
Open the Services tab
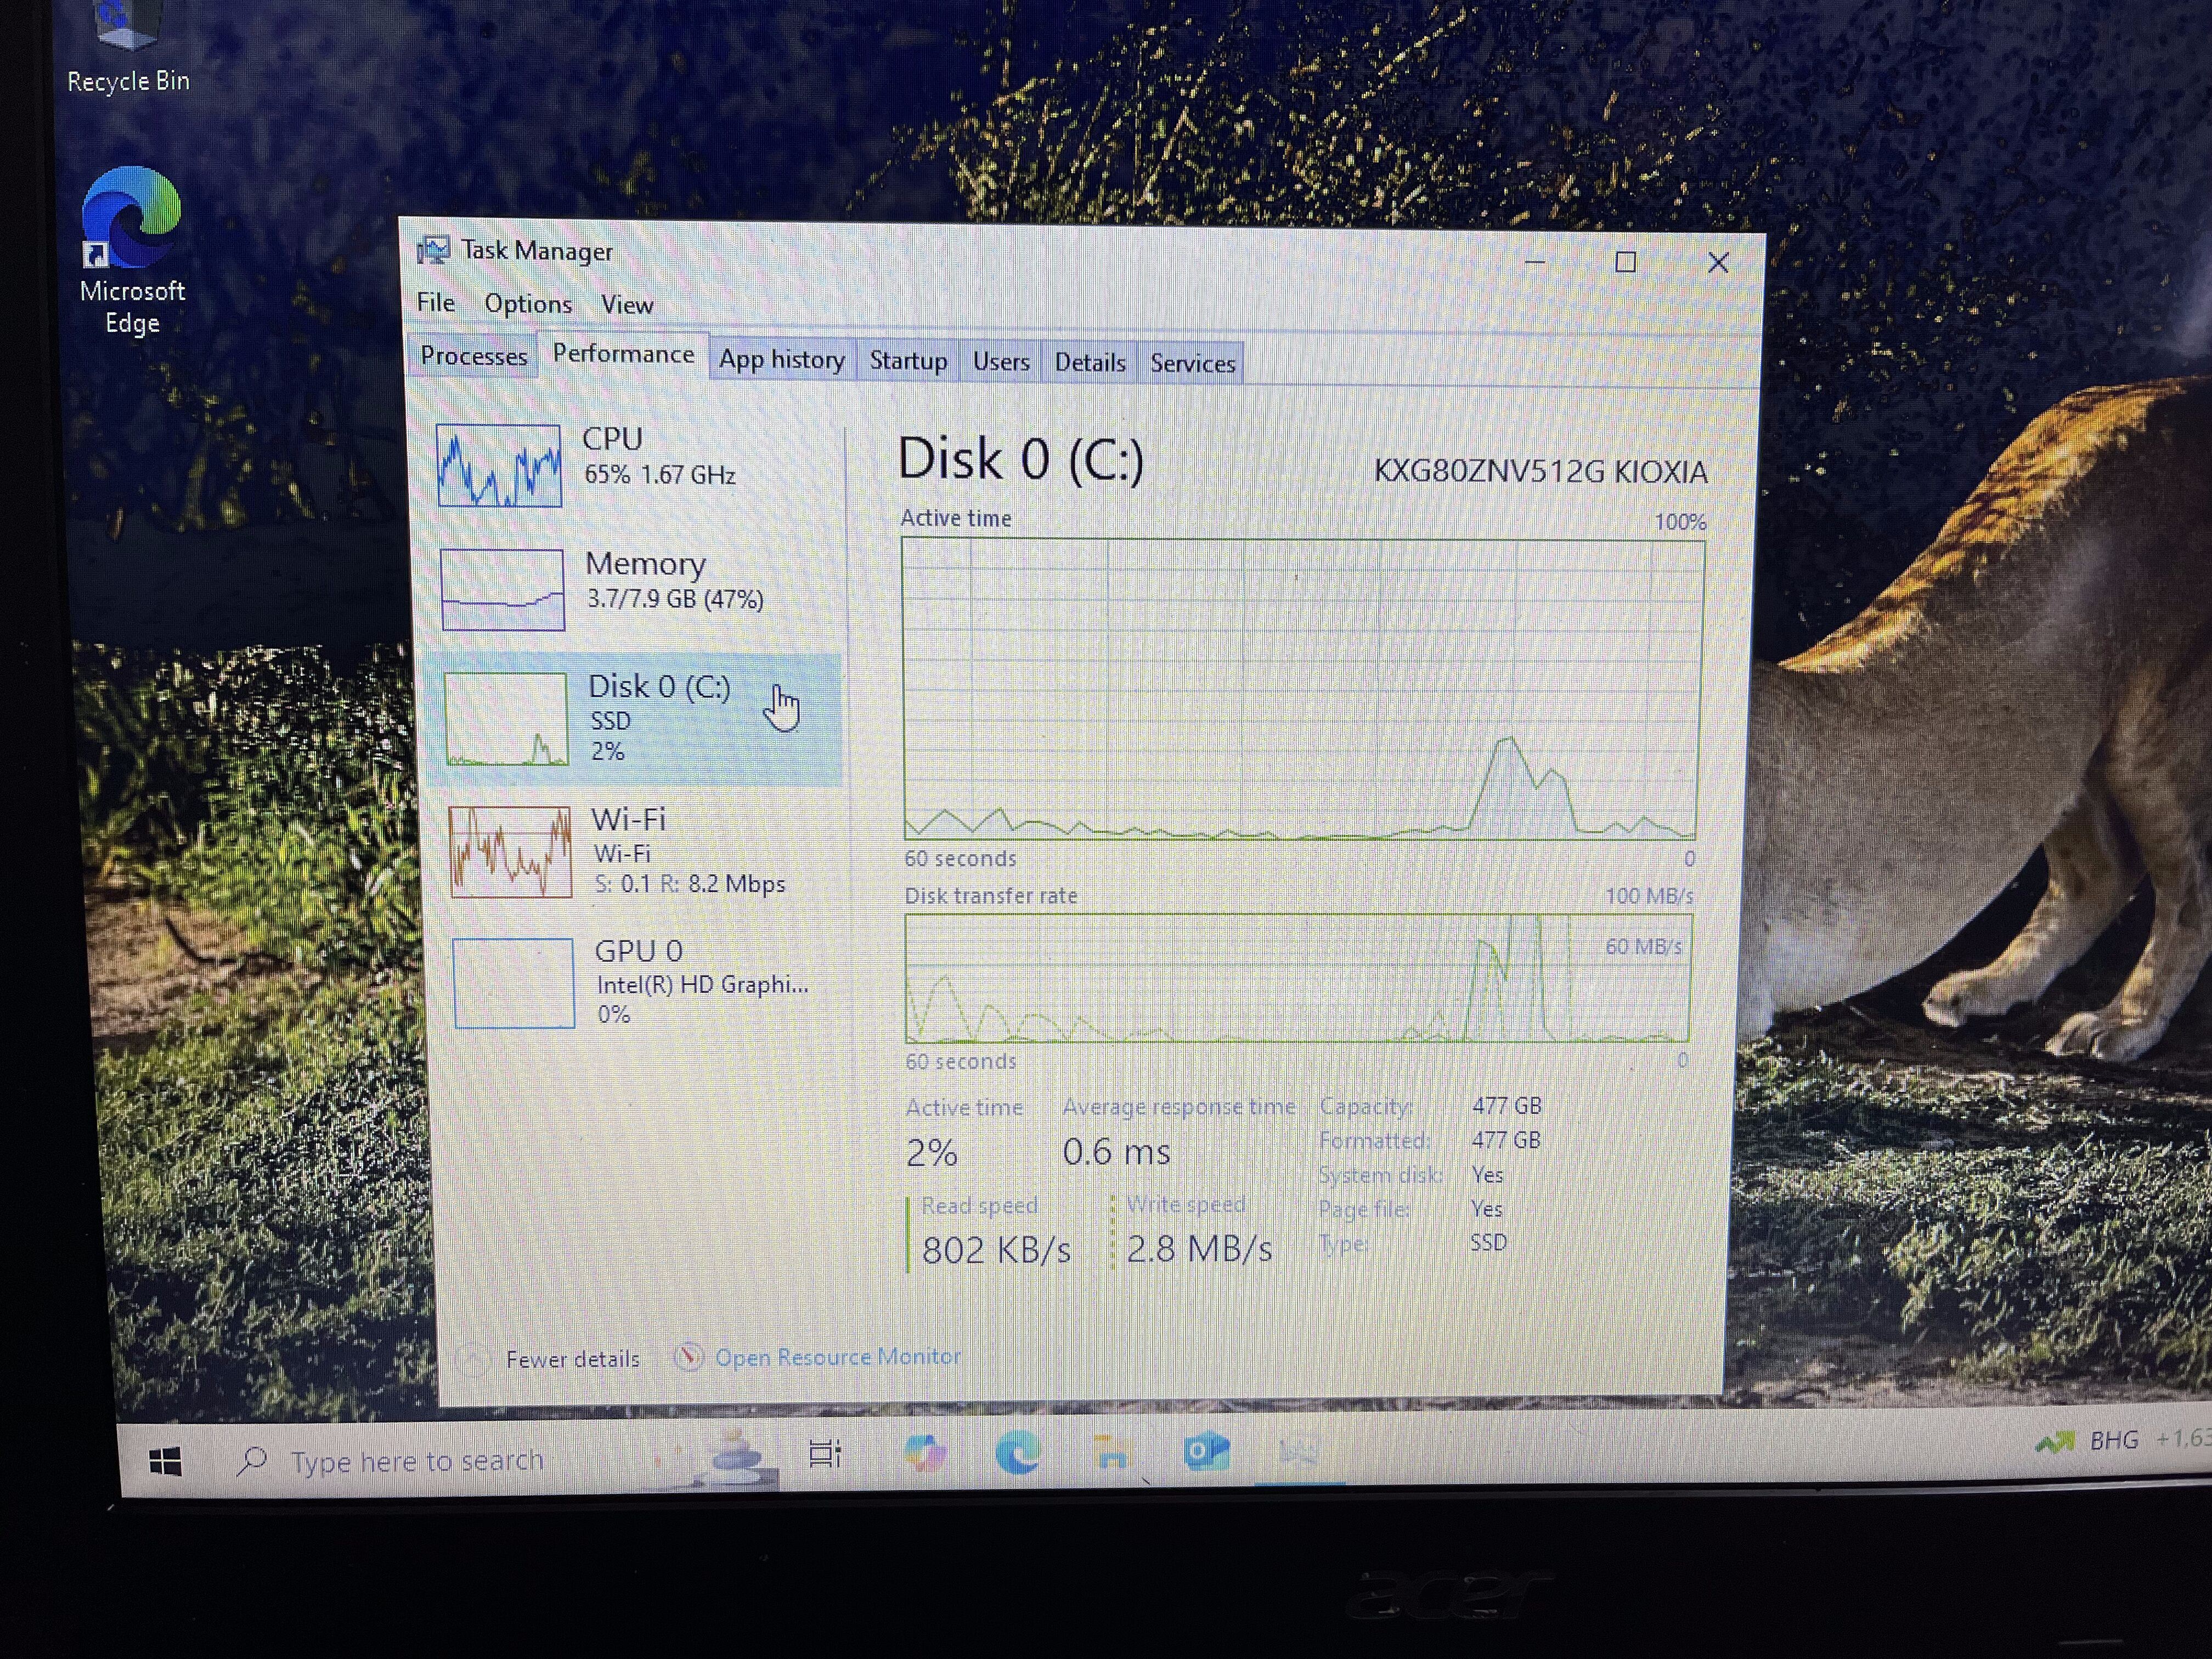click(x=1192, y=363)
